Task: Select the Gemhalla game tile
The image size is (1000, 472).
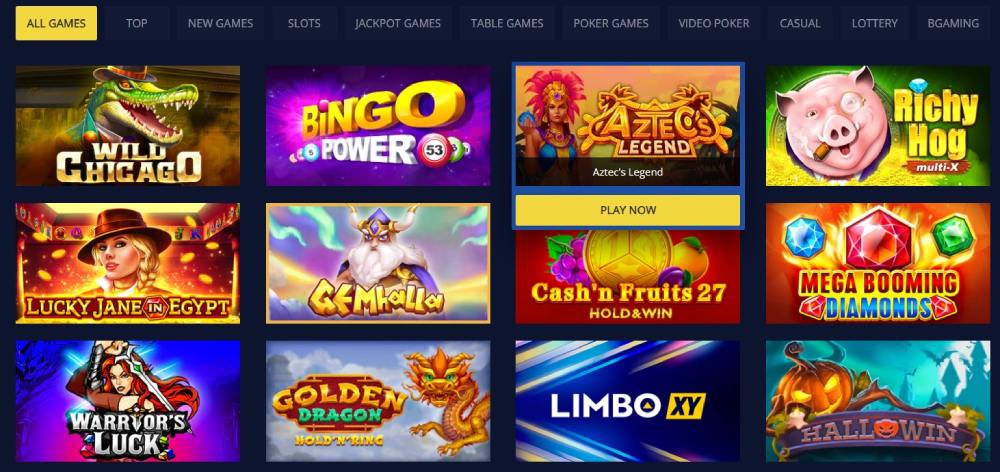Action: 378,263
